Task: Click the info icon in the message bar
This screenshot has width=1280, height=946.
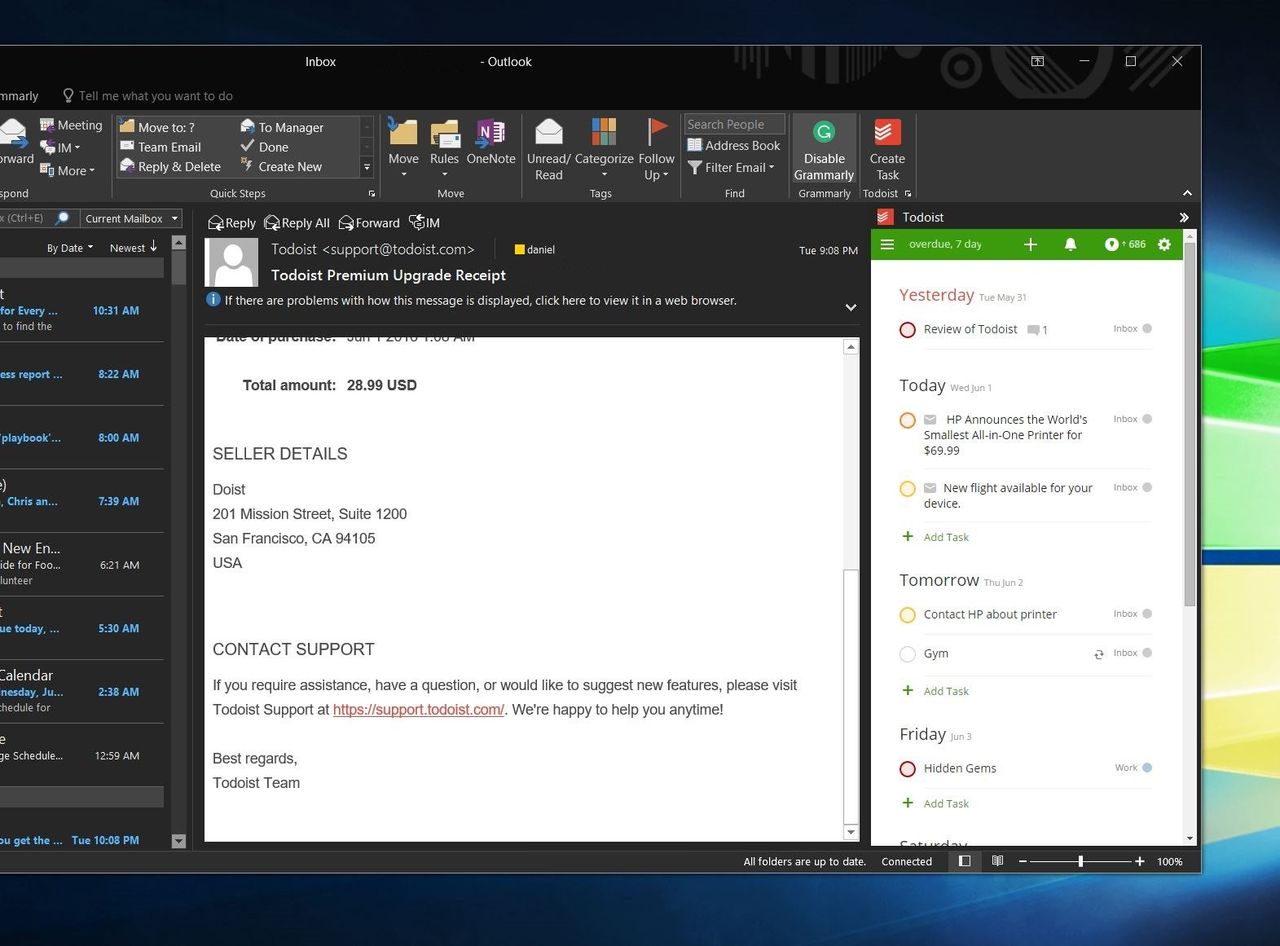Action: [x=213, y=299]
